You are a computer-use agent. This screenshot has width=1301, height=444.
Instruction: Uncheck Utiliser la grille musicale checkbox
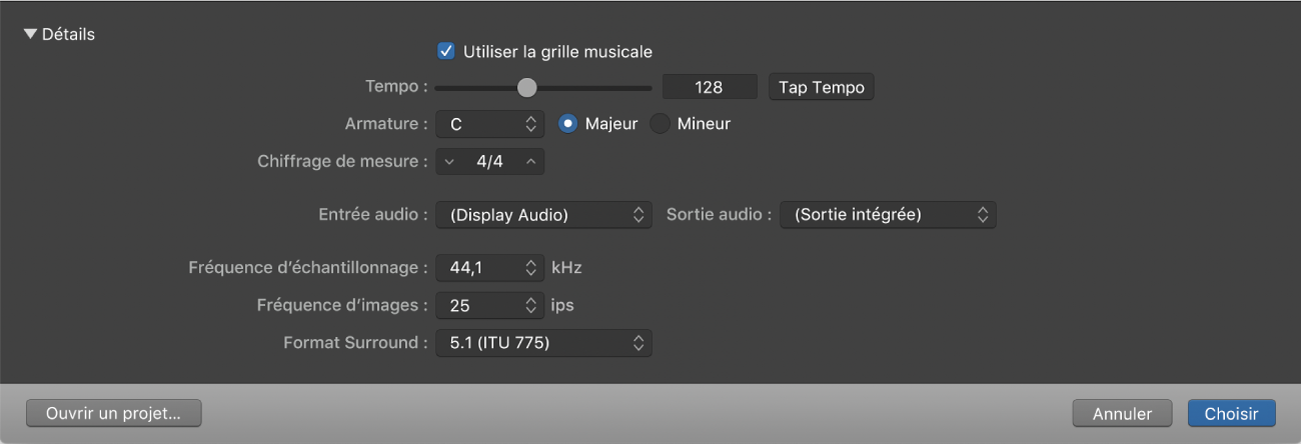[x=446, y=51]
